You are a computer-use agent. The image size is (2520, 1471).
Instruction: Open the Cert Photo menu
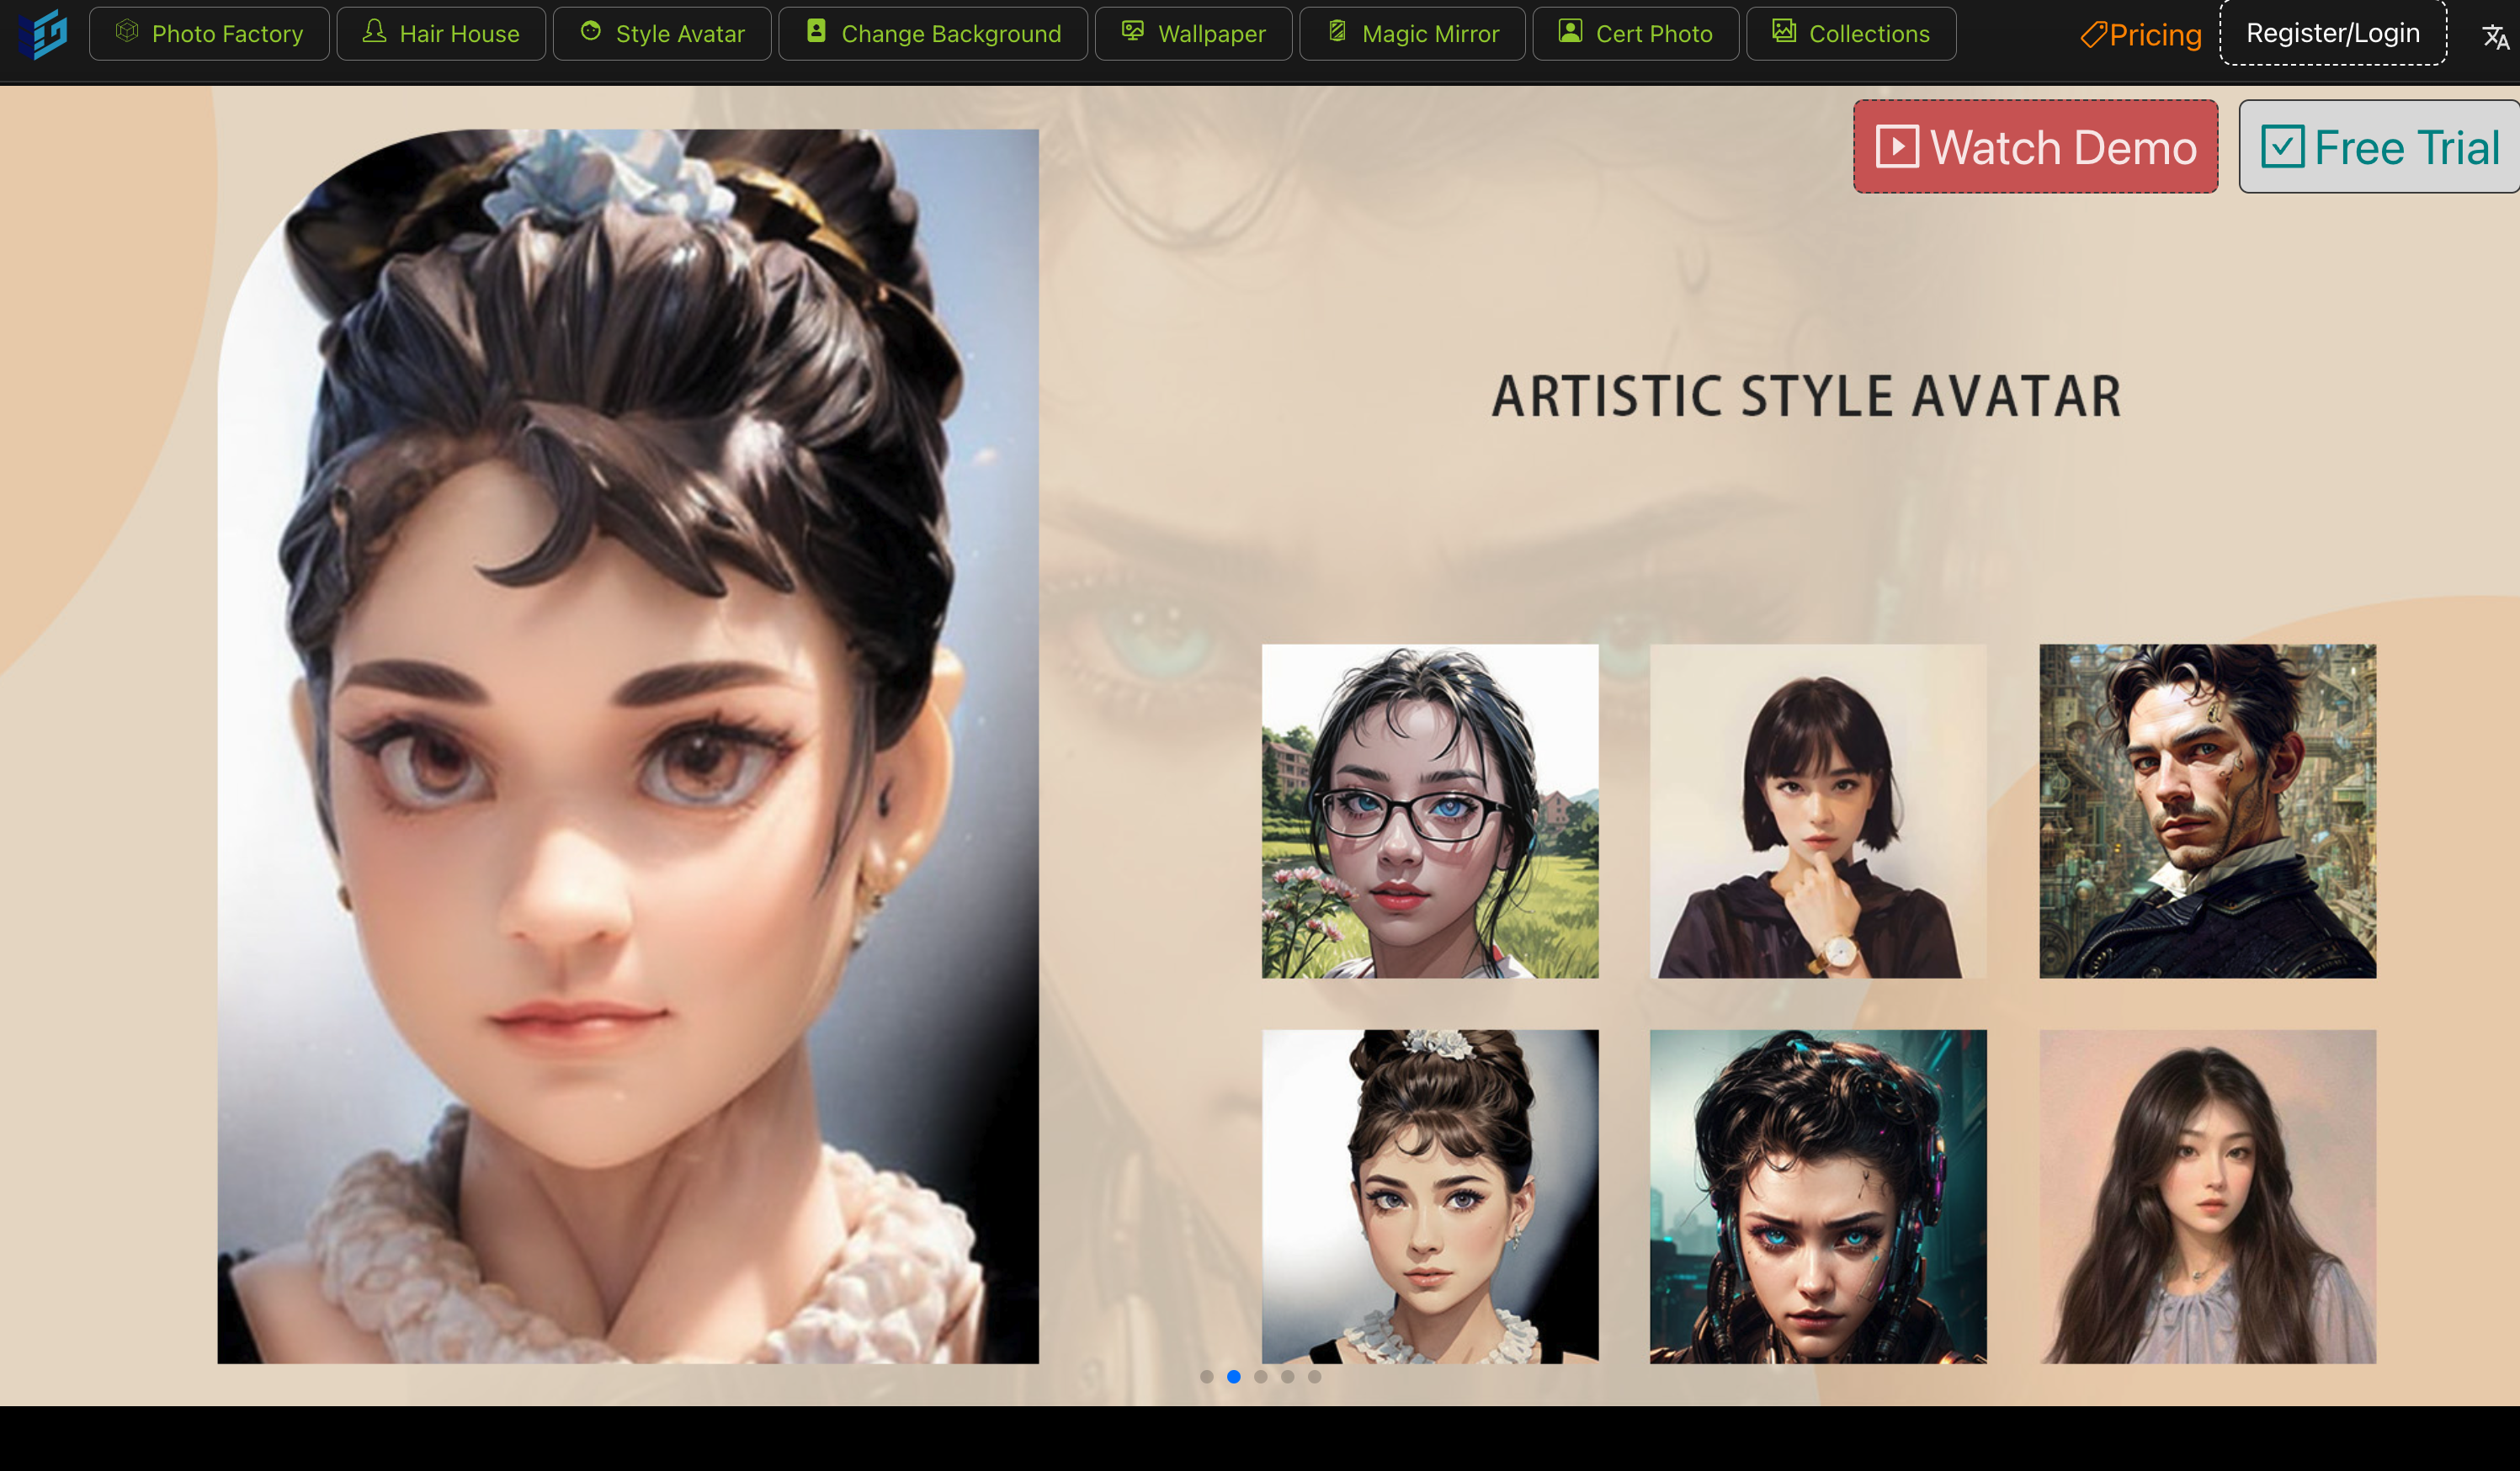coord(1636,34)
